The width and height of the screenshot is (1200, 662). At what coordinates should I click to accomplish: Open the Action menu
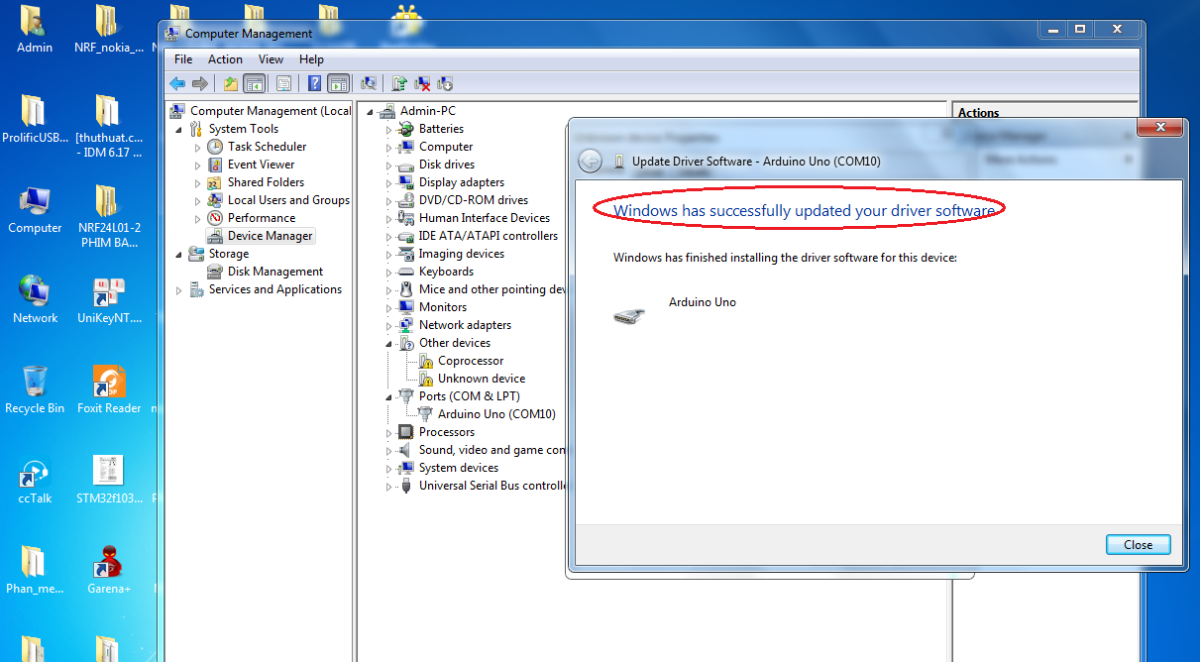click(x=225, y=59)
